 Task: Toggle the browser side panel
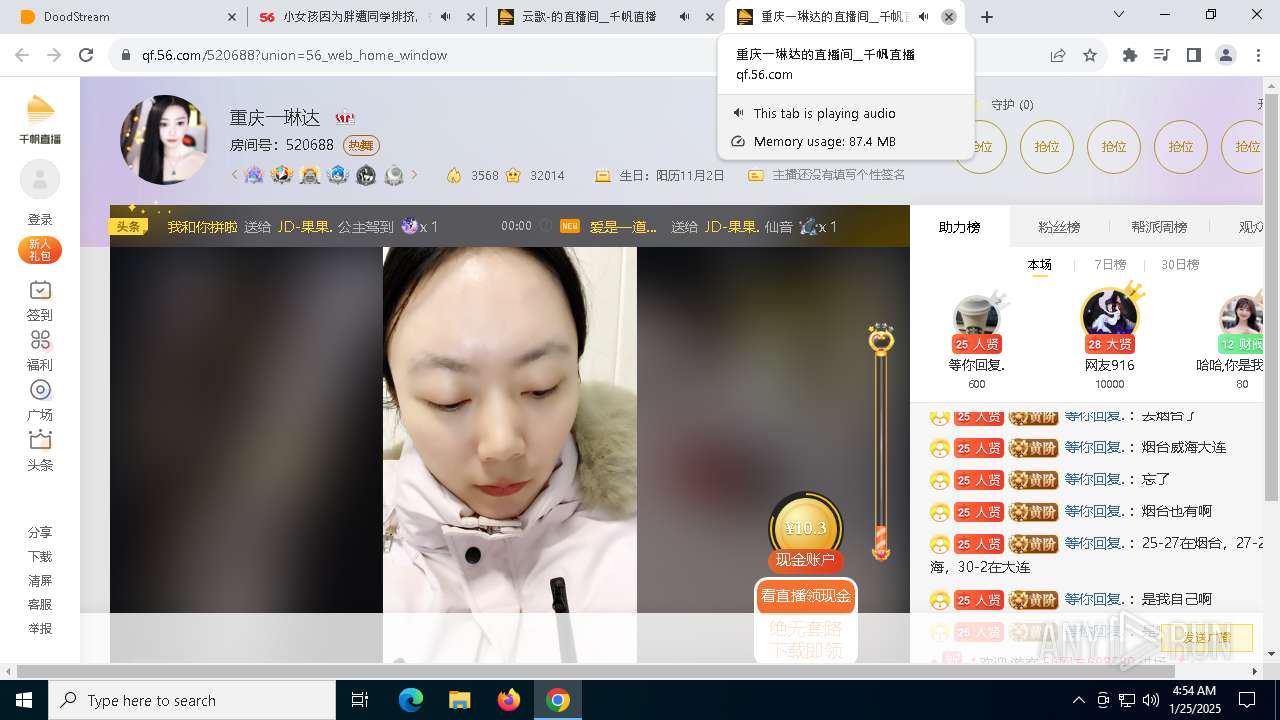pyautogui.click(x=1194, y=55)
